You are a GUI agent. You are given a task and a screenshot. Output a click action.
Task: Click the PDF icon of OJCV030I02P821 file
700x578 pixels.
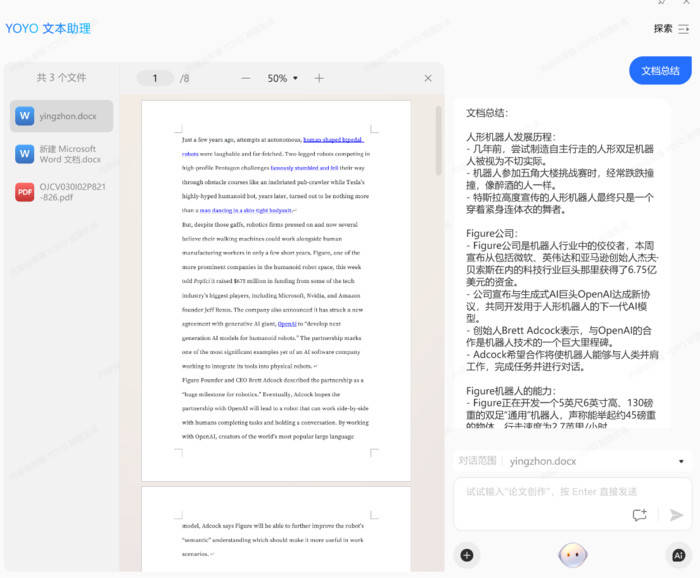point(25,192)
